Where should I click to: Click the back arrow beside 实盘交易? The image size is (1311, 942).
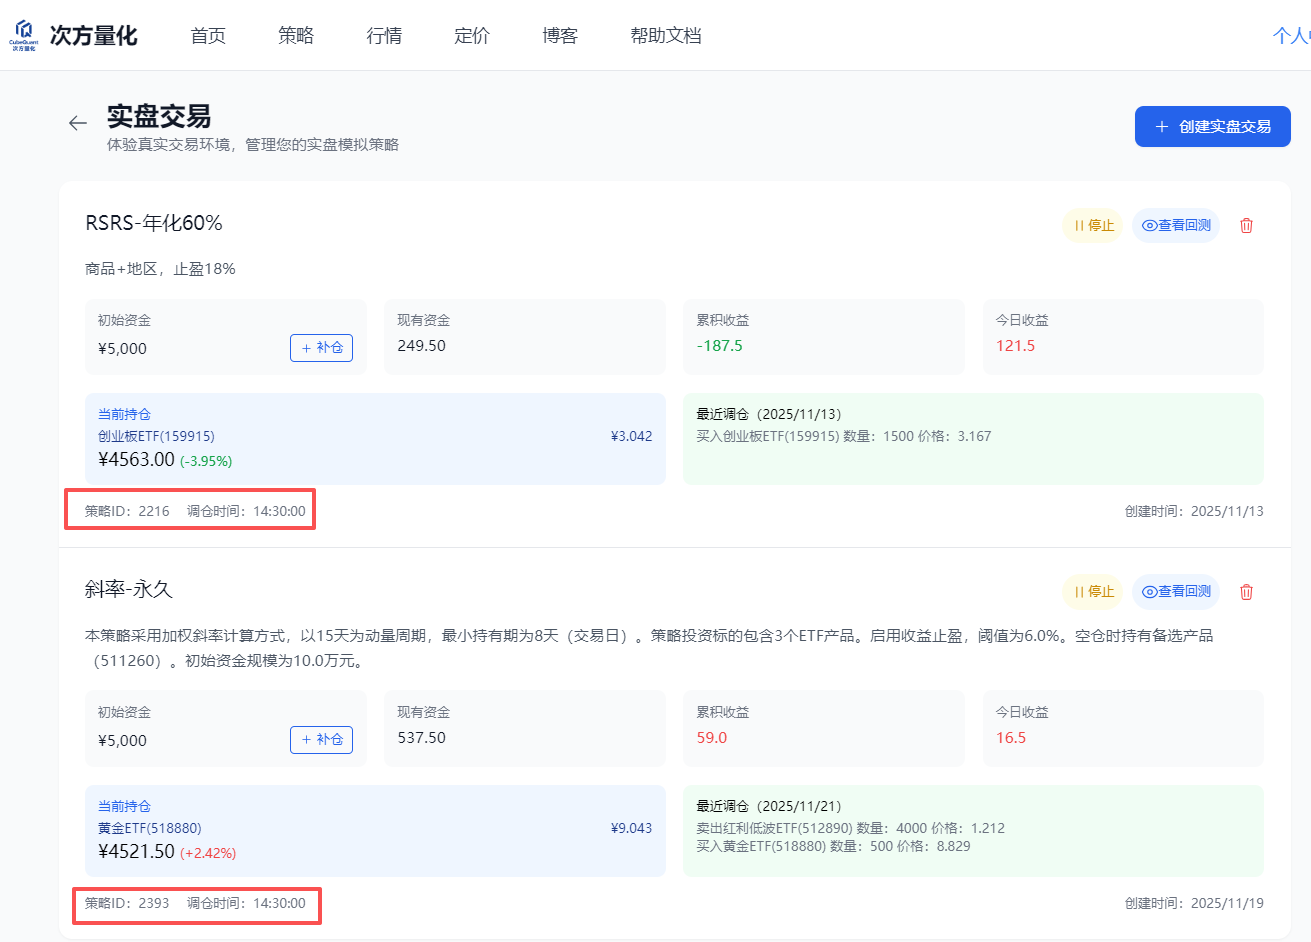pos(78,123)
